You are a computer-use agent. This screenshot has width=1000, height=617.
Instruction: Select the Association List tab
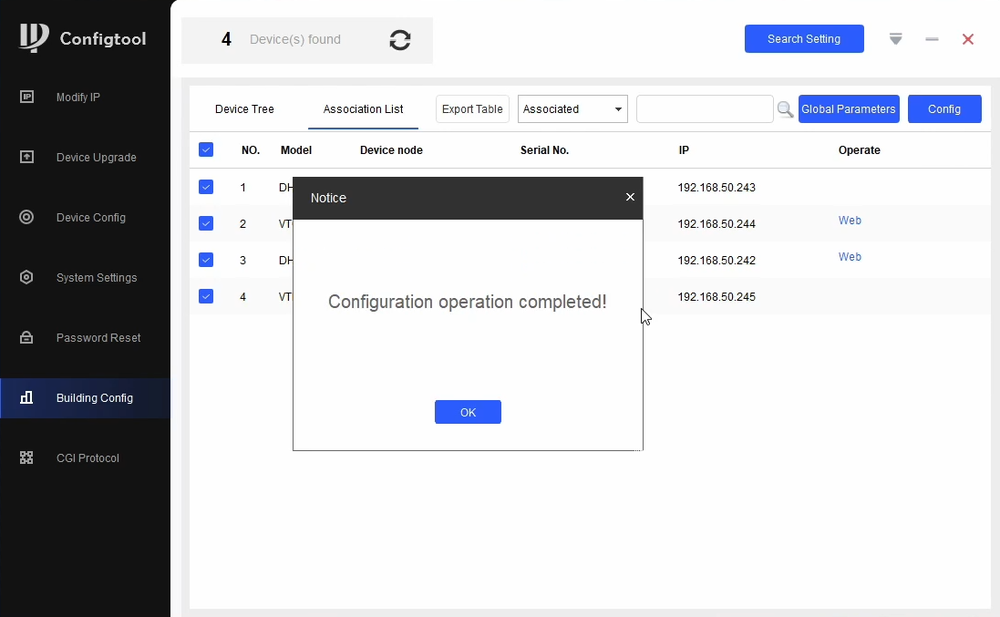pos(363,109)
